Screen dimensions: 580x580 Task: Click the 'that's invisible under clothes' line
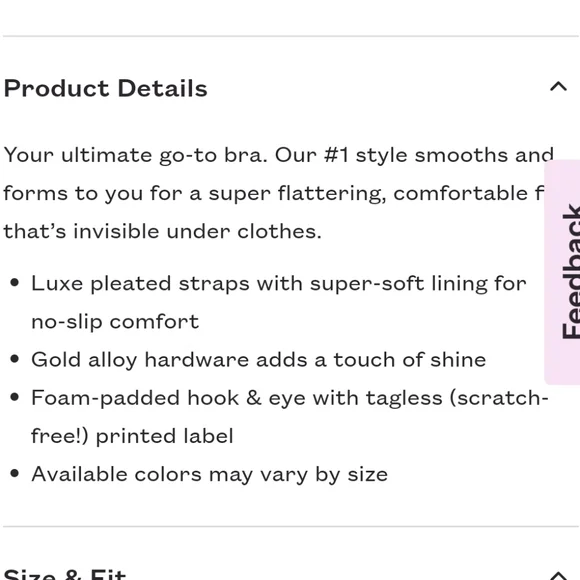click(162, 231)
